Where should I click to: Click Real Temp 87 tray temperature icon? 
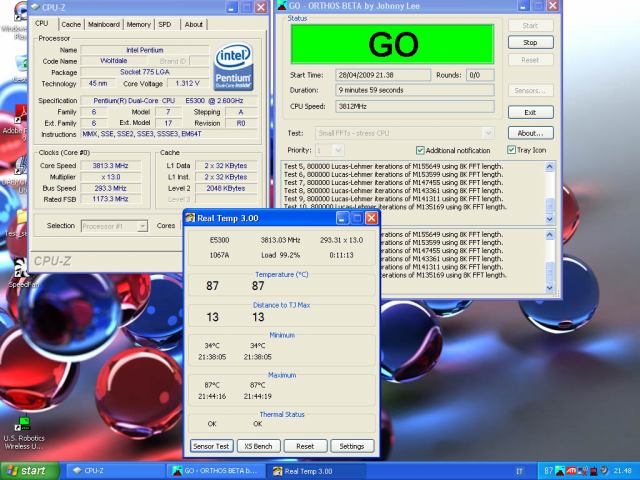[548, 471]
